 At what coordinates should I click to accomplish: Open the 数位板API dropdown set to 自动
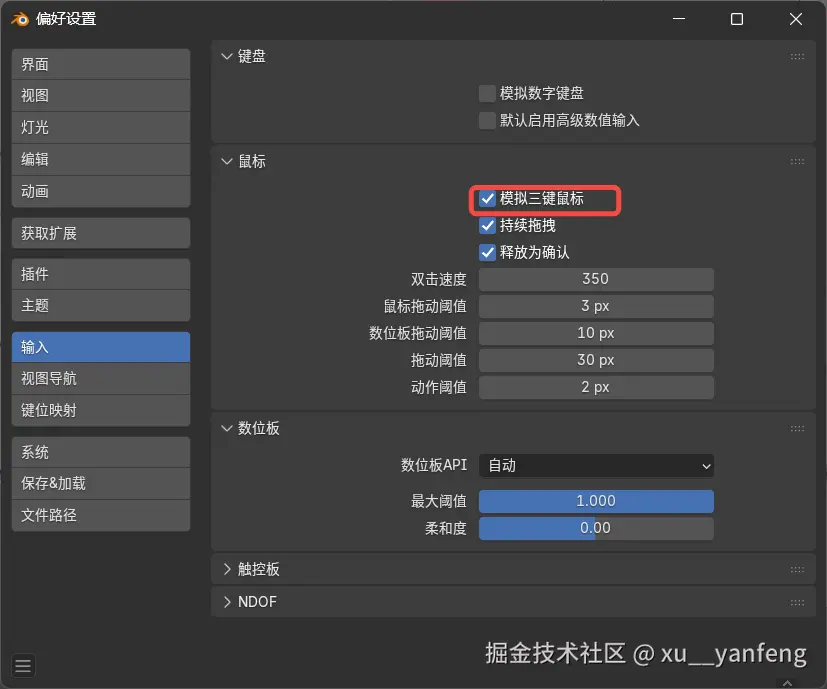coord(596,466)
